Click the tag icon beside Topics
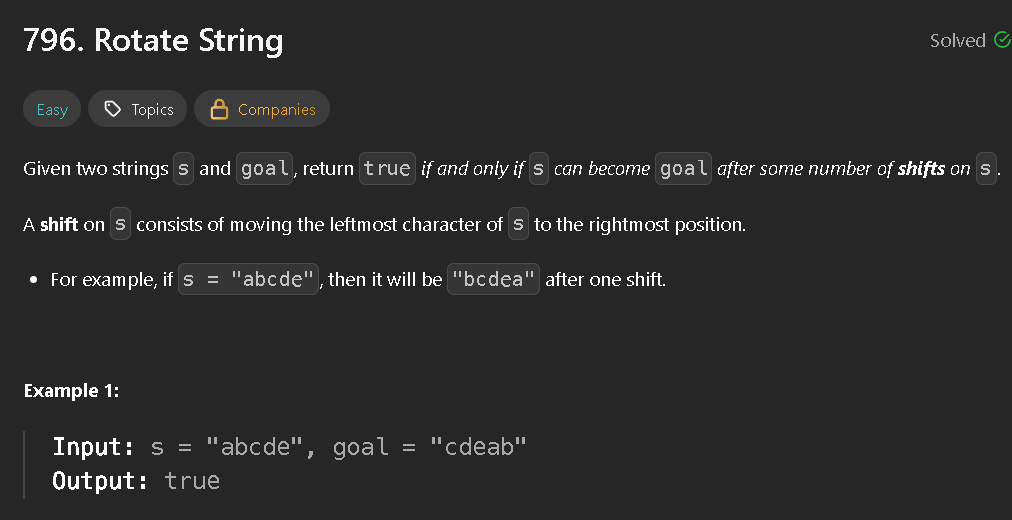Image resolution: width=1012 pixels, height=520 pixels. (x=113, y=109)
